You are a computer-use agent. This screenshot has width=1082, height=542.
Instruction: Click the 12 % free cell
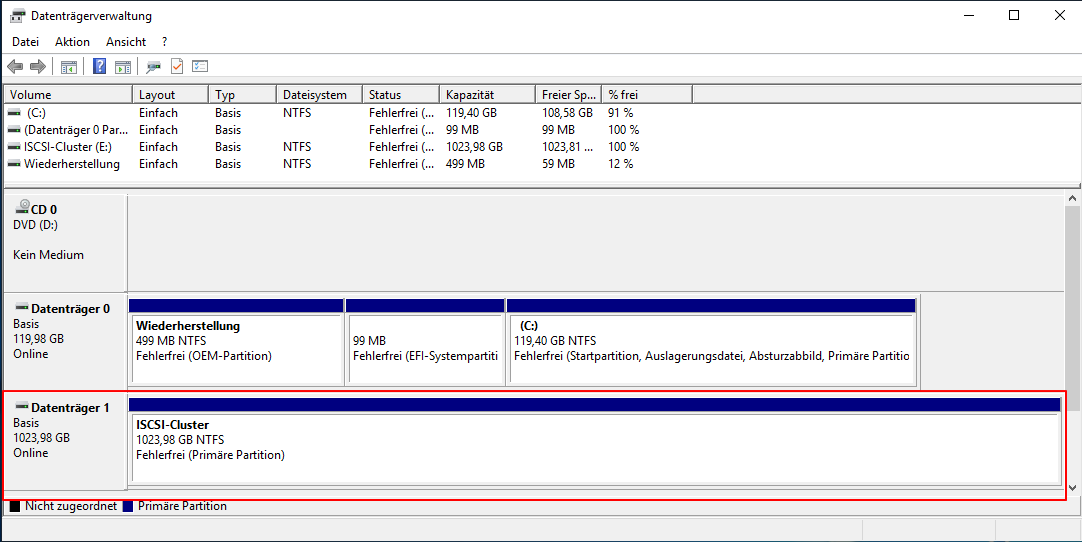(620, 164)
